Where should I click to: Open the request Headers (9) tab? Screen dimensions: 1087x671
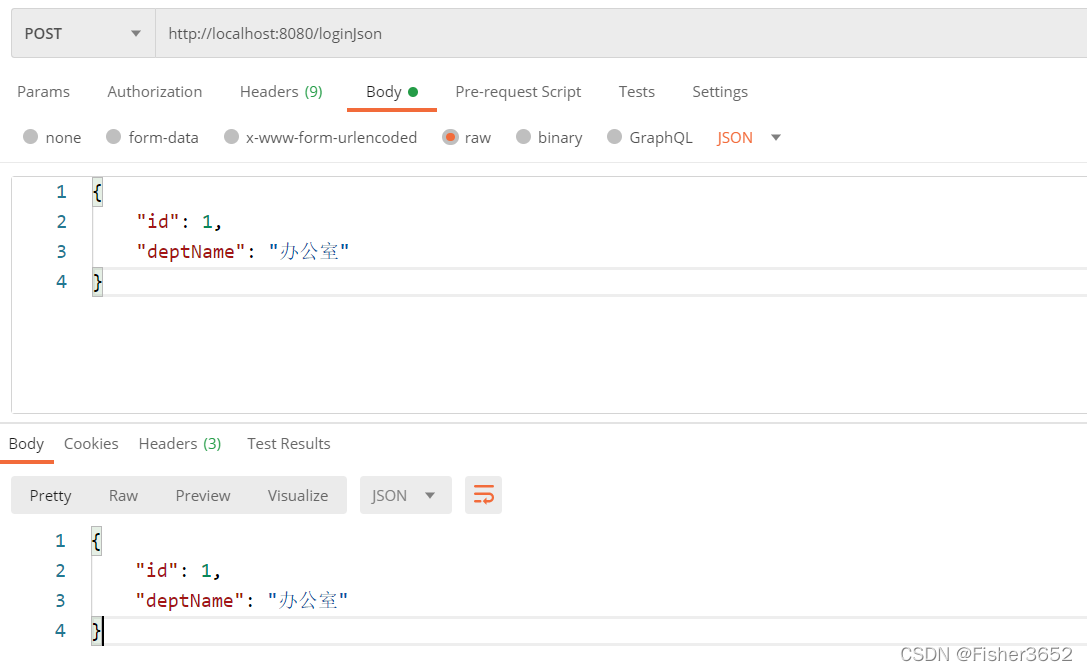click(281, 92)
